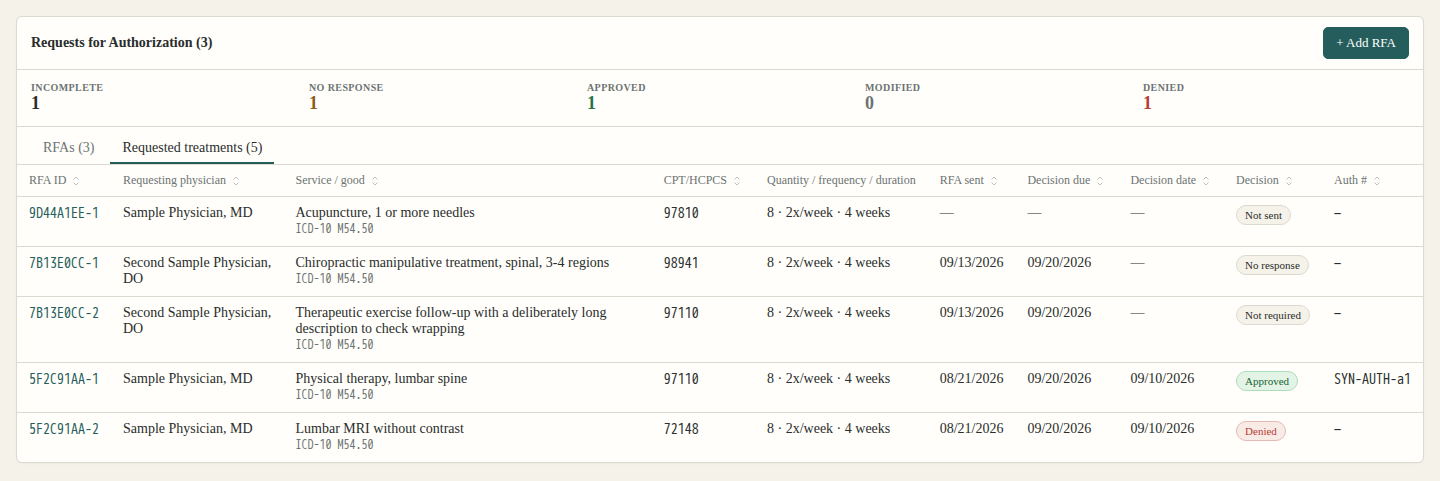1440x481 pixels.
Task: Click the Denied summary count at top
Action: [1147, 103]
